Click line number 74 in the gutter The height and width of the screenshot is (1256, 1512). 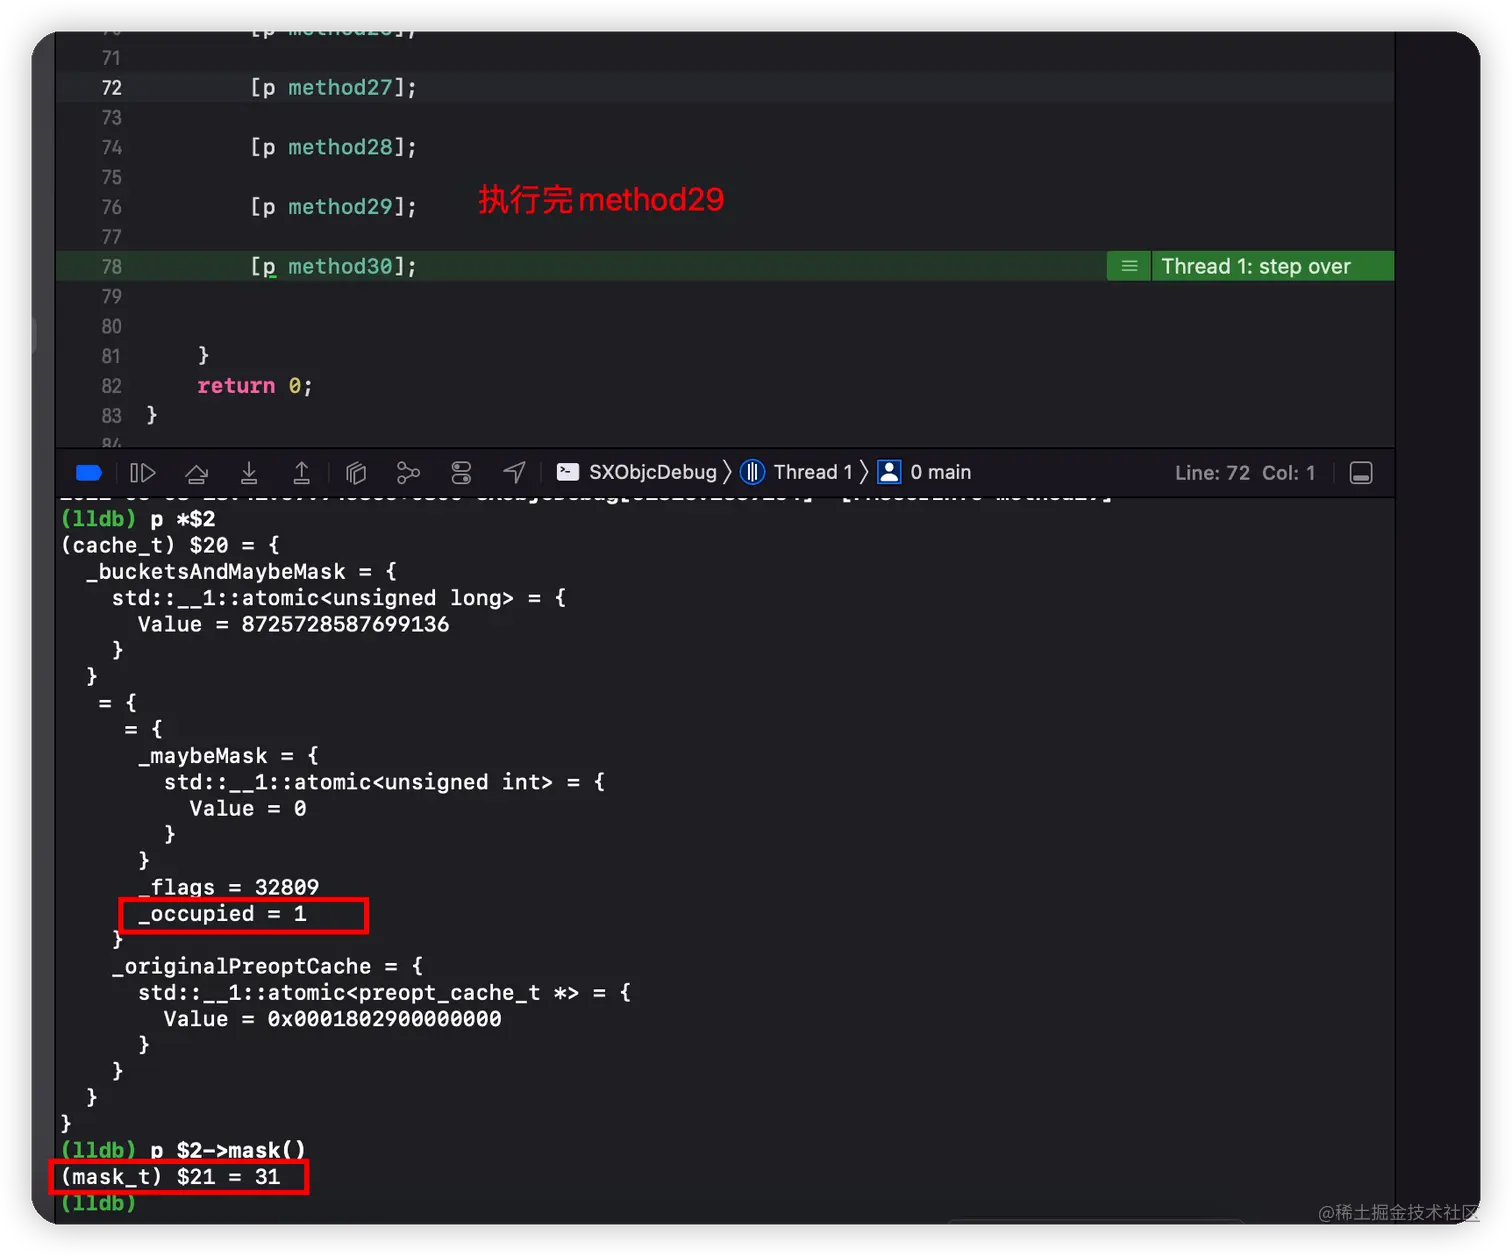(111, 148)
